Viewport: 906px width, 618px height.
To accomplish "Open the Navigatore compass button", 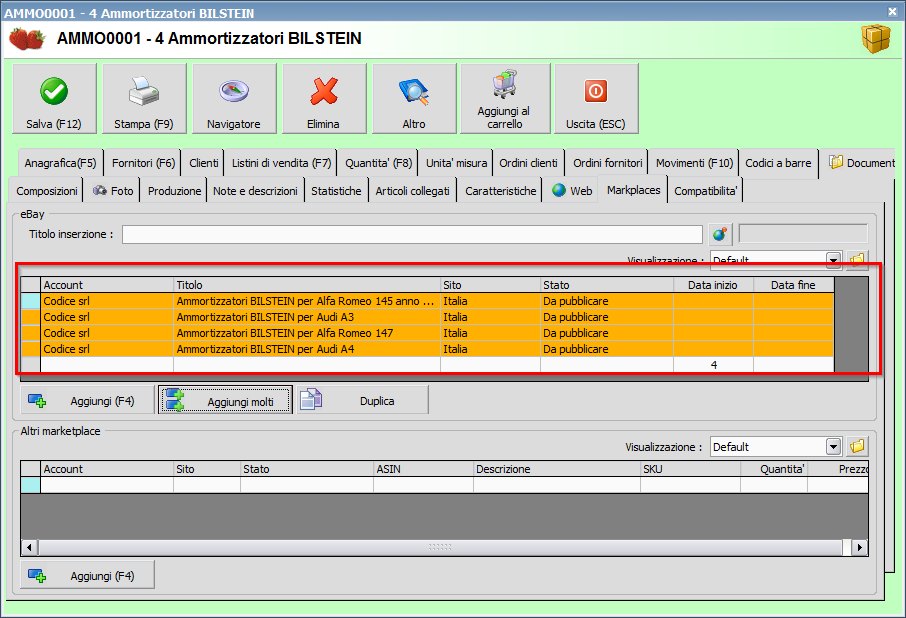I will click(234, 99).
